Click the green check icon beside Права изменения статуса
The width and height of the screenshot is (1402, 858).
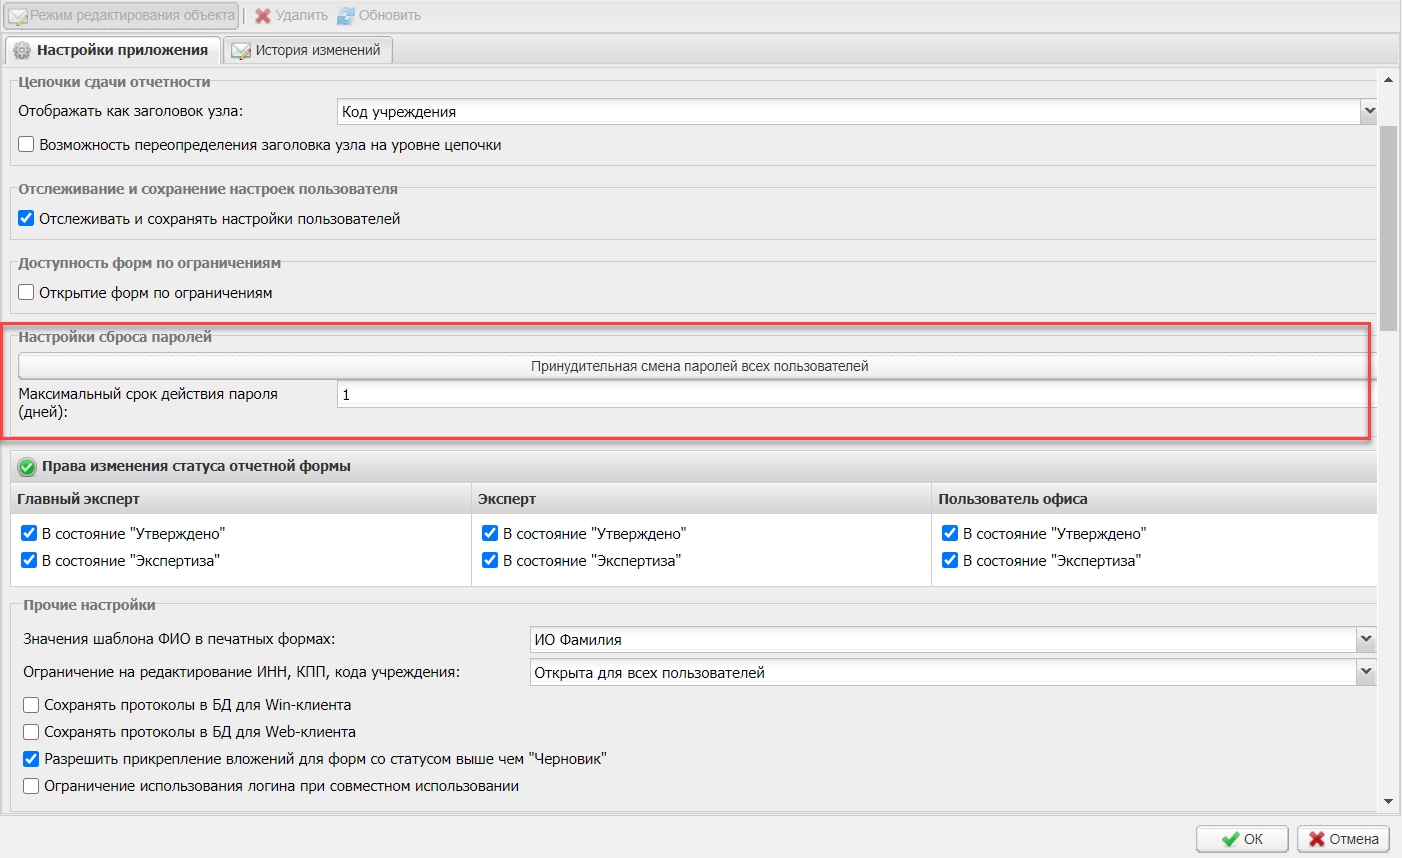pyautogui.click(x=27, y=467)
